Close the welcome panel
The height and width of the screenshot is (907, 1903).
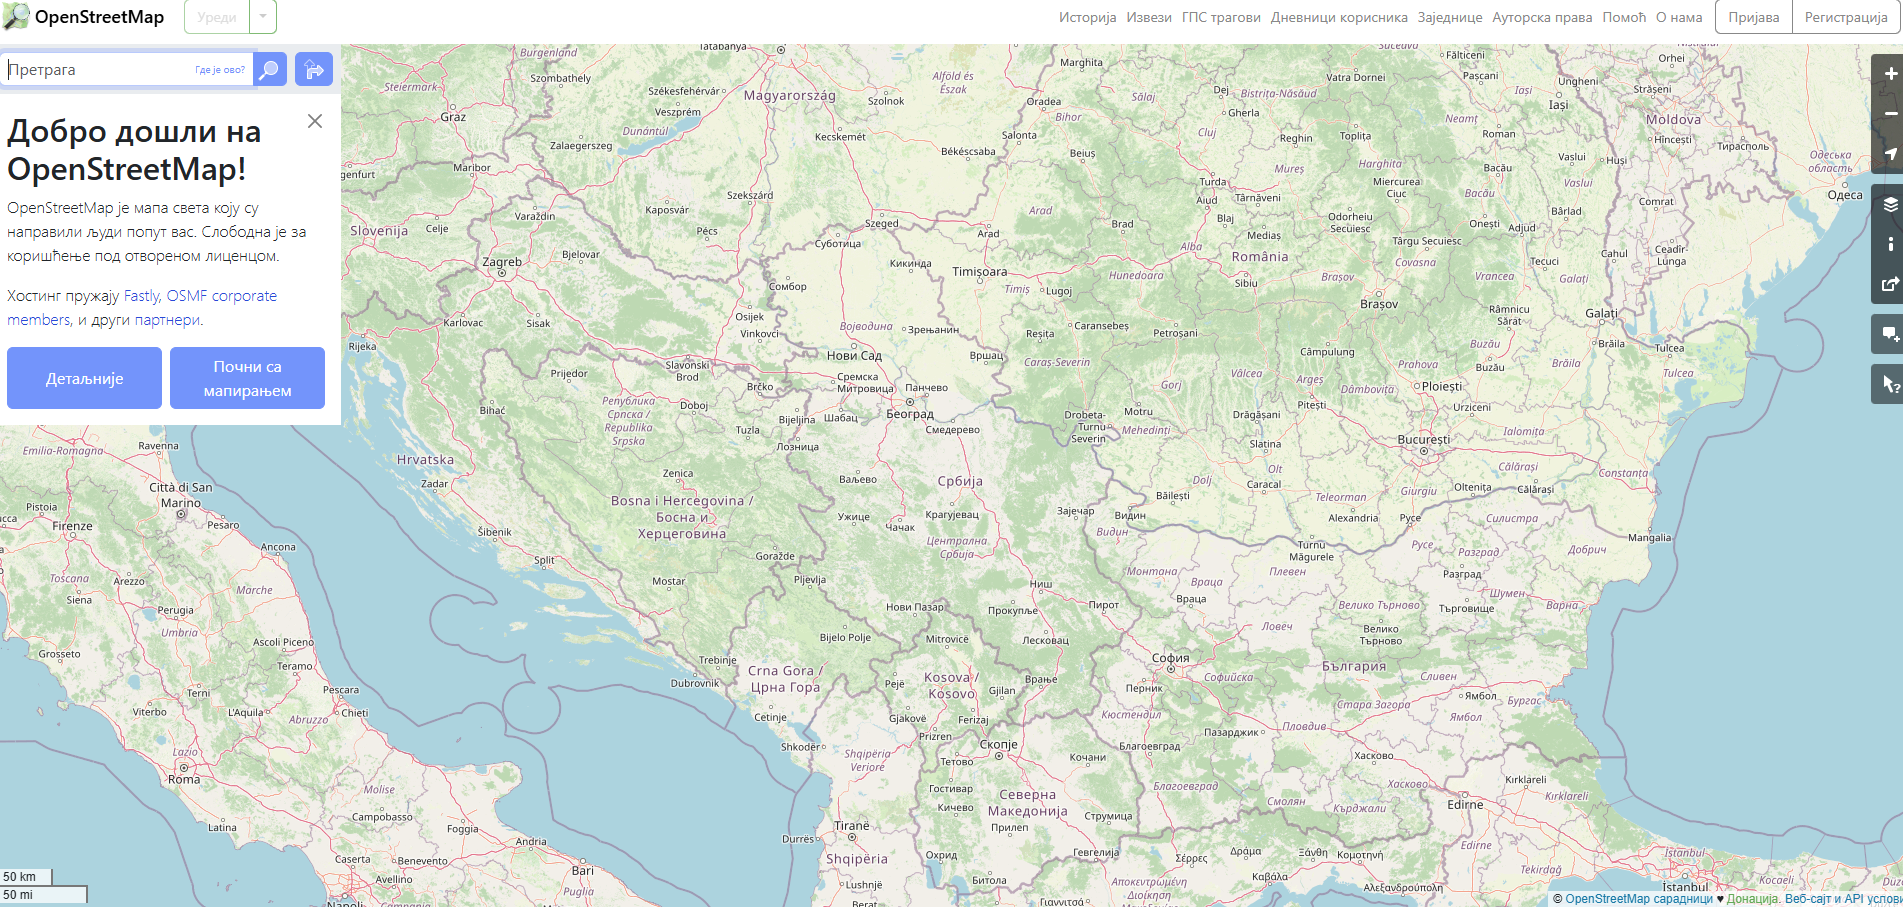(x=315, y=121)
